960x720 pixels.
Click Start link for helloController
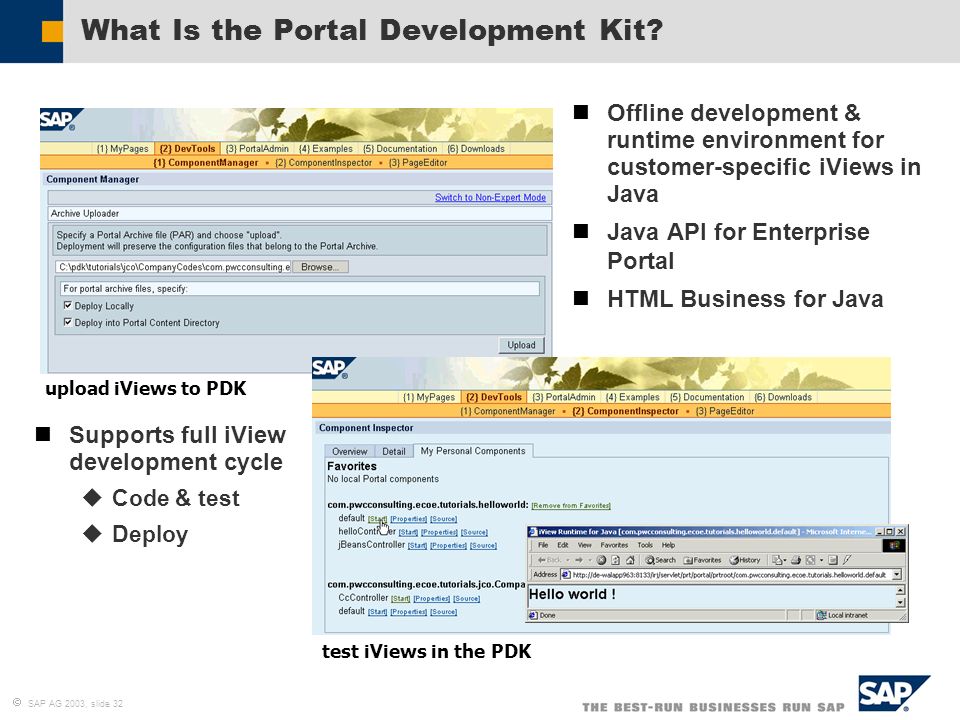pyautogui.click(x=408, y=532)
